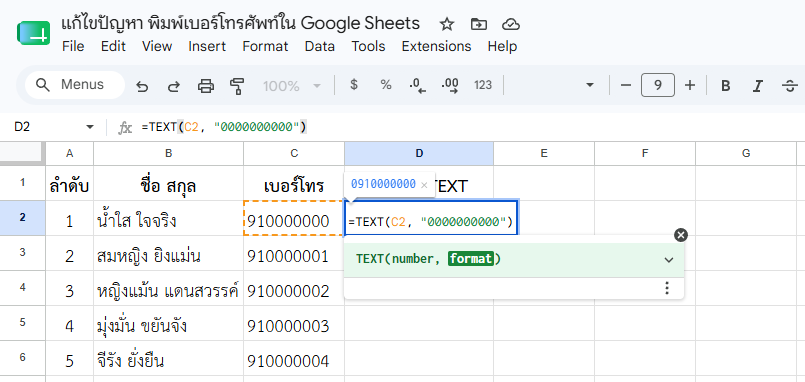Image resolution: width=805 pixels, height=382 pixels.
Task: Select column B header
Action: (168, 153)
